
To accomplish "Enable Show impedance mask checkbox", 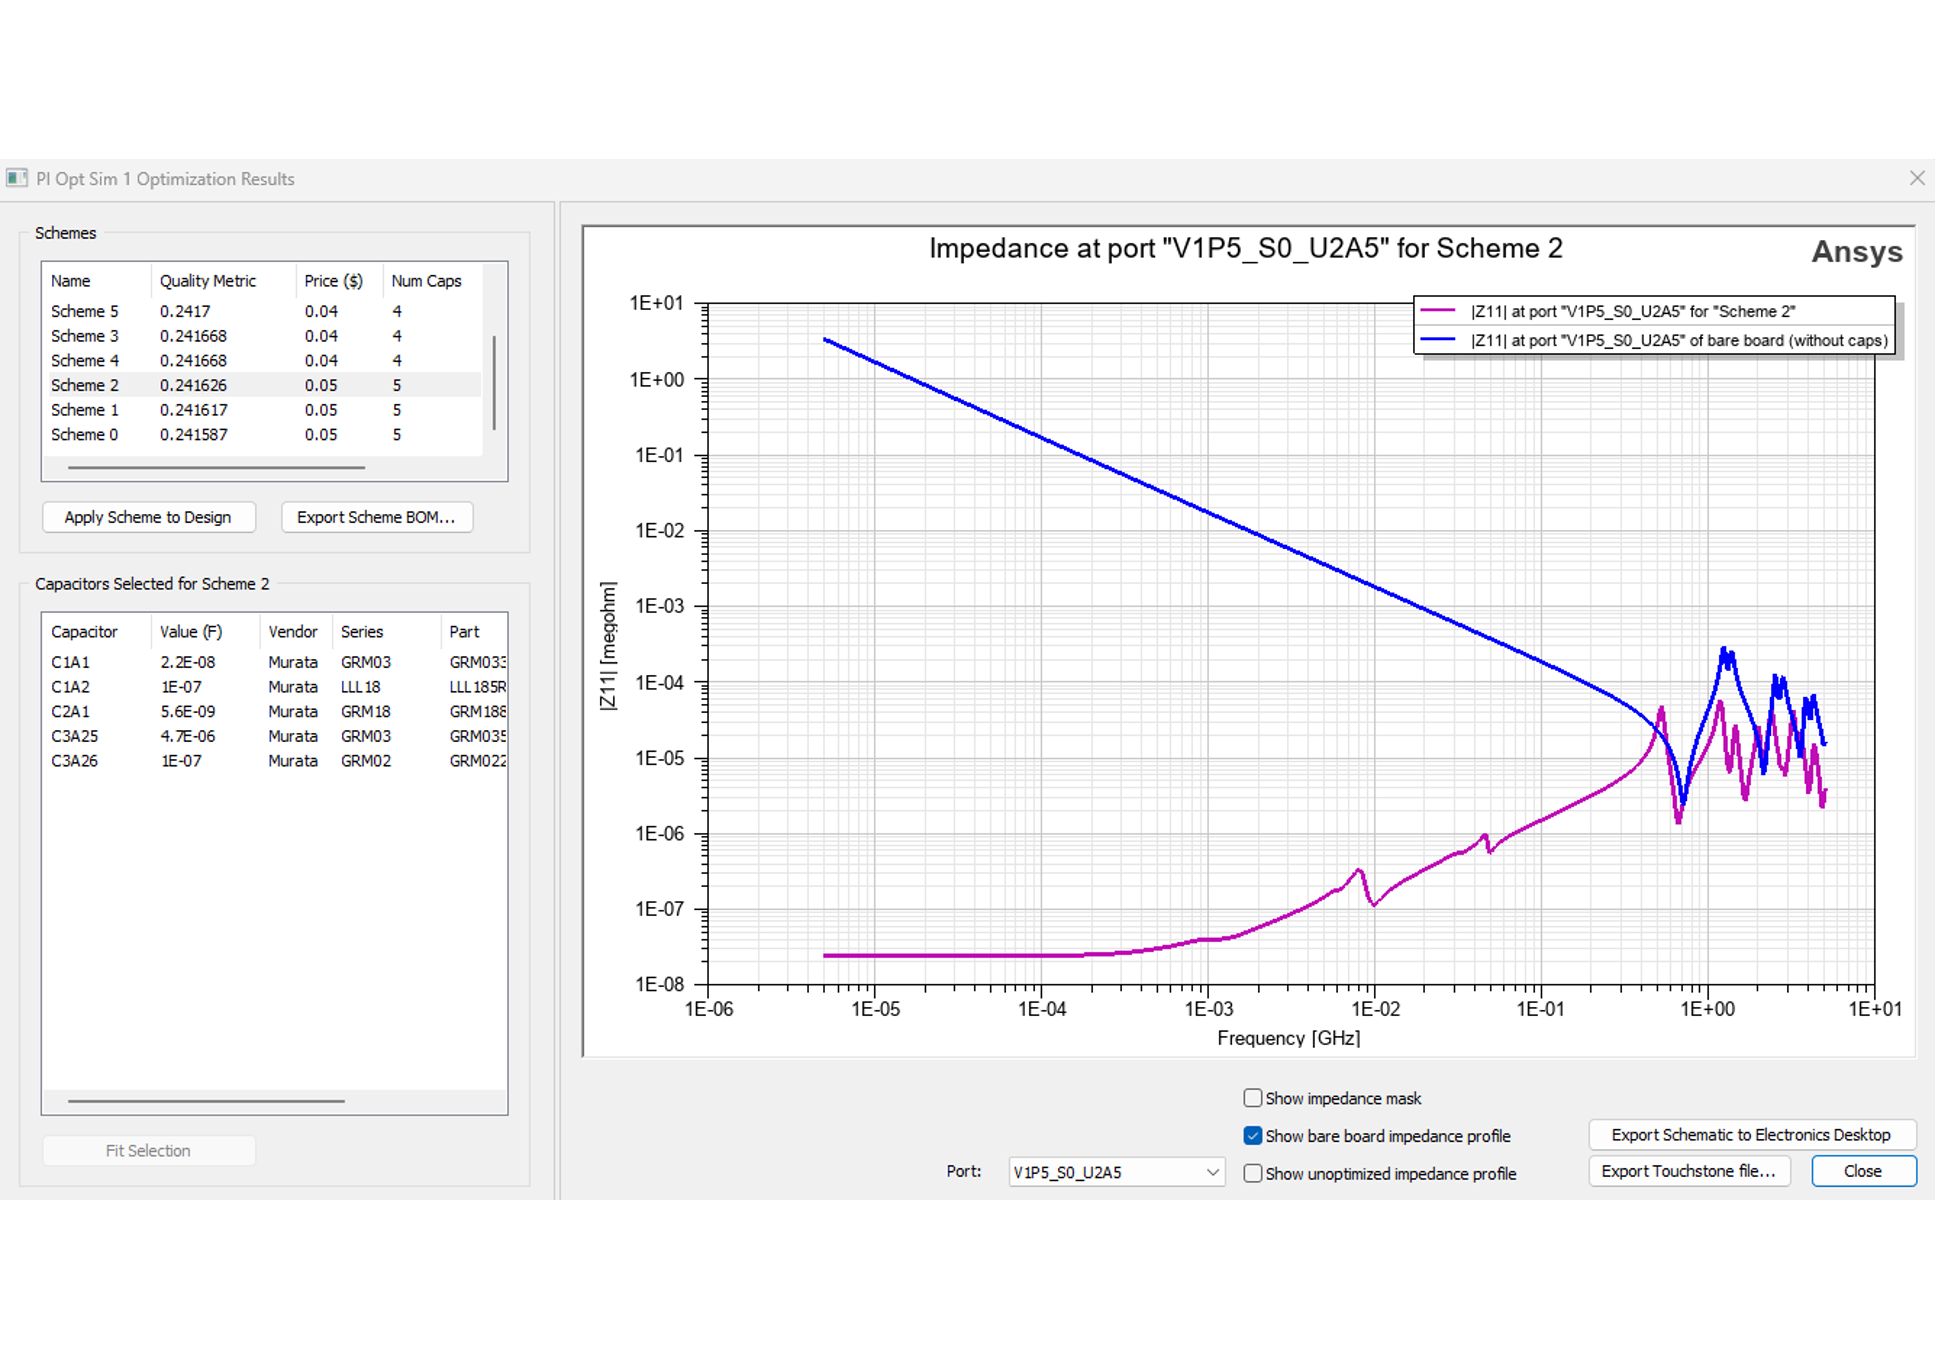I will tap(1252, 1098).
